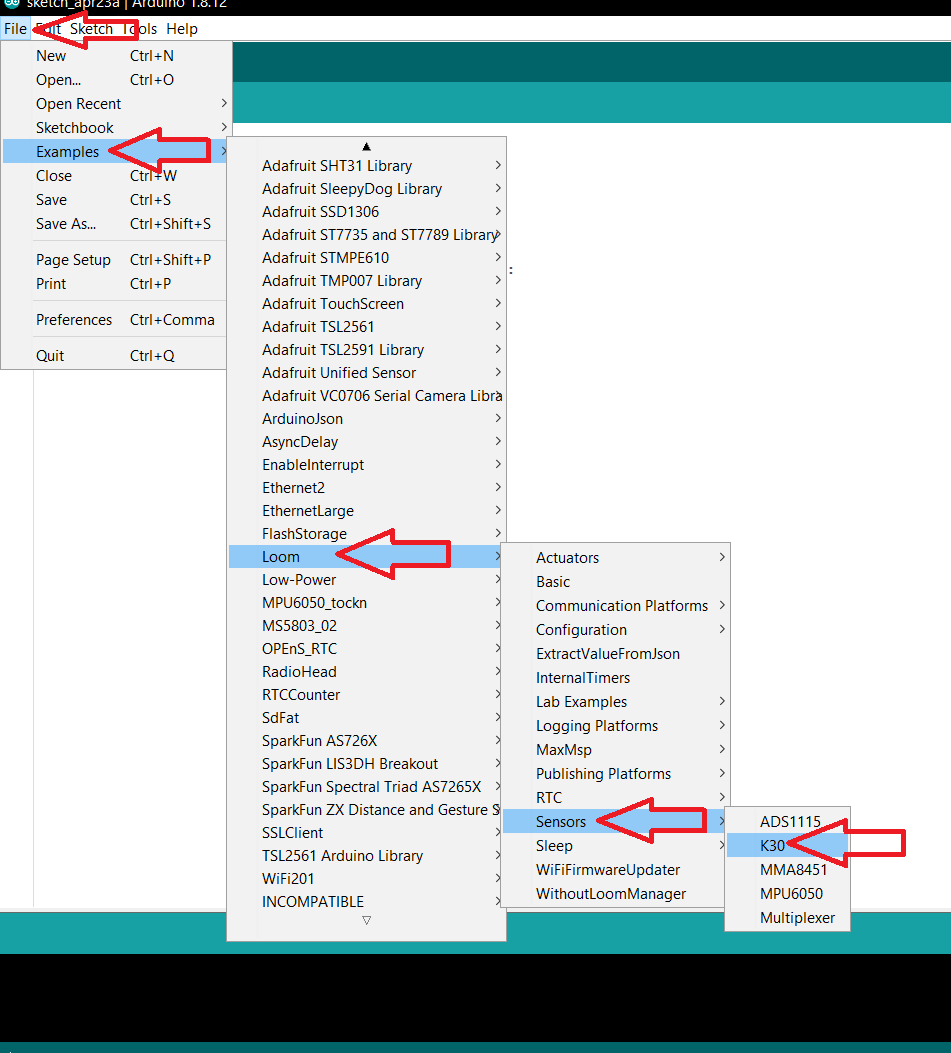Open the Help menu
This screenshot has width=951, height=1053.
click(x=181, y=29)
